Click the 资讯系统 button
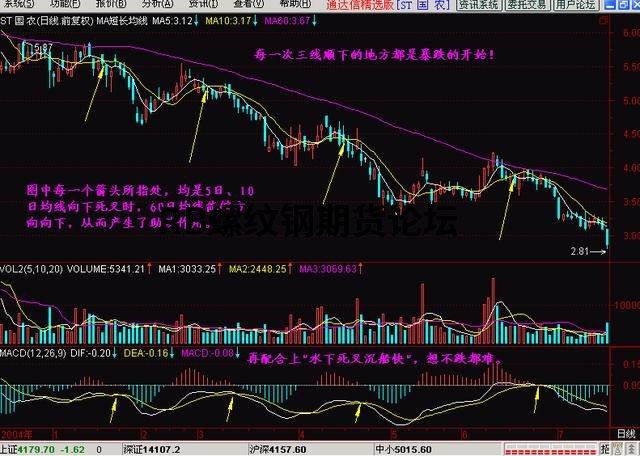 tap(478, 4)
